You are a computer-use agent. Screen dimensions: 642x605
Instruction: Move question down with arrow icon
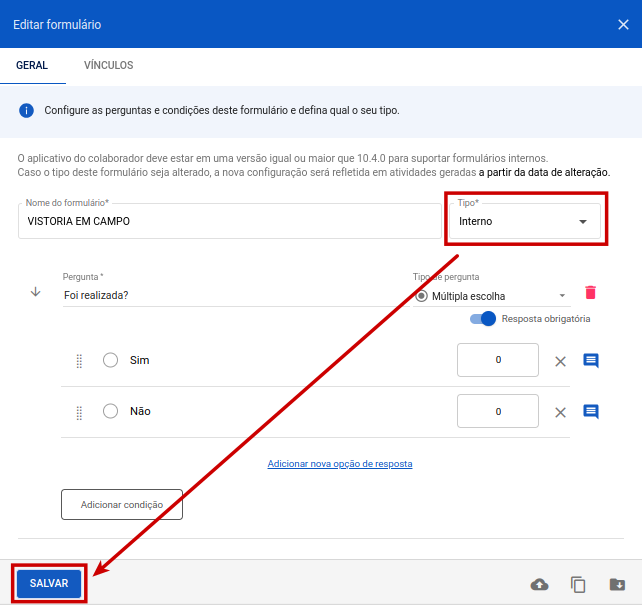[x=36, y=292]
